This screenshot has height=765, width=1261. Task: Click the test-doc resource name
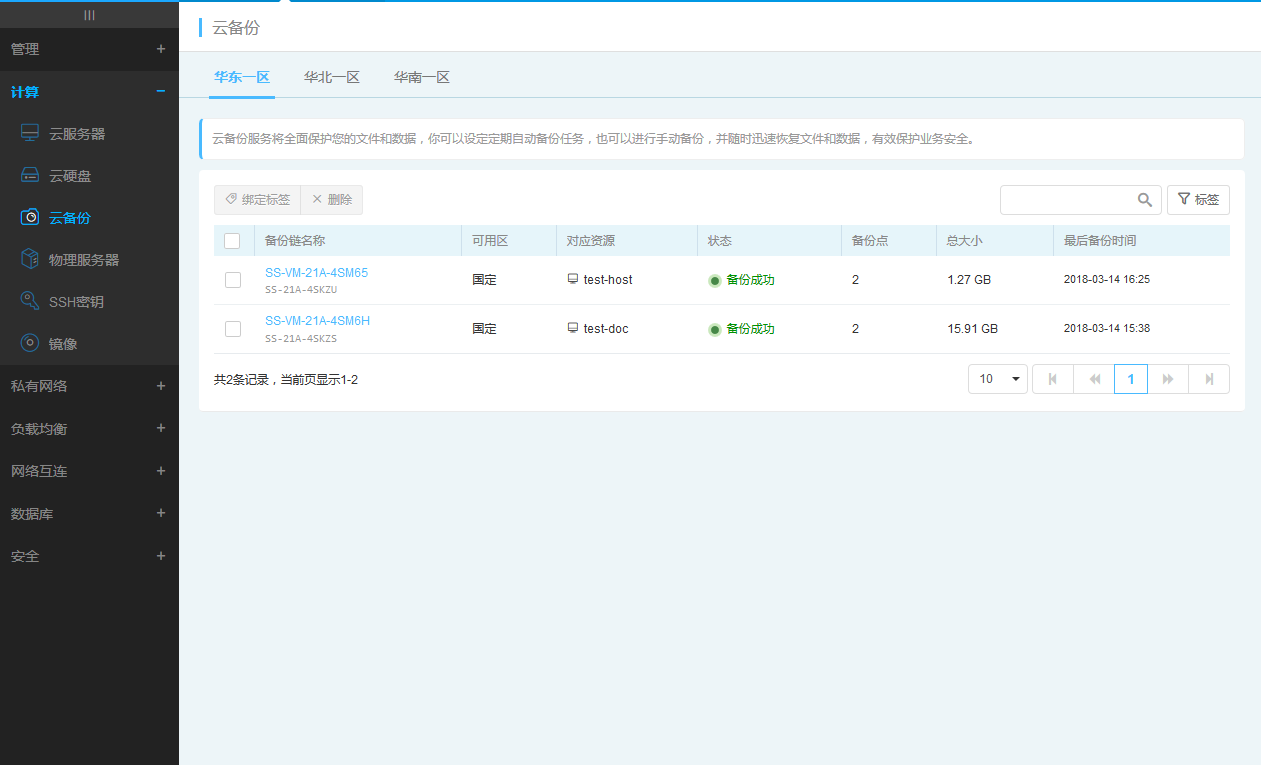(606, 329)
